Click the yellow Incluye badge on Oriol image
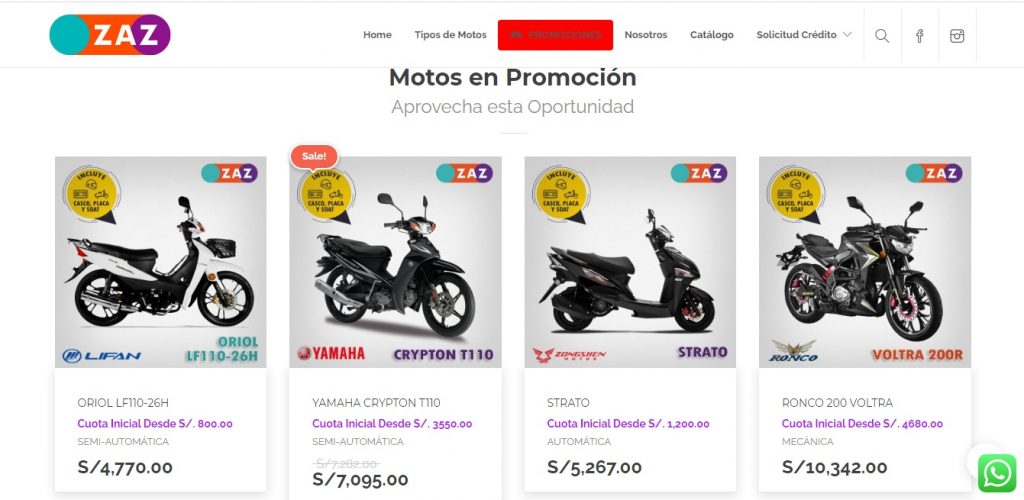This screenshot has width=1024, height=500. [x=91, y=193]
